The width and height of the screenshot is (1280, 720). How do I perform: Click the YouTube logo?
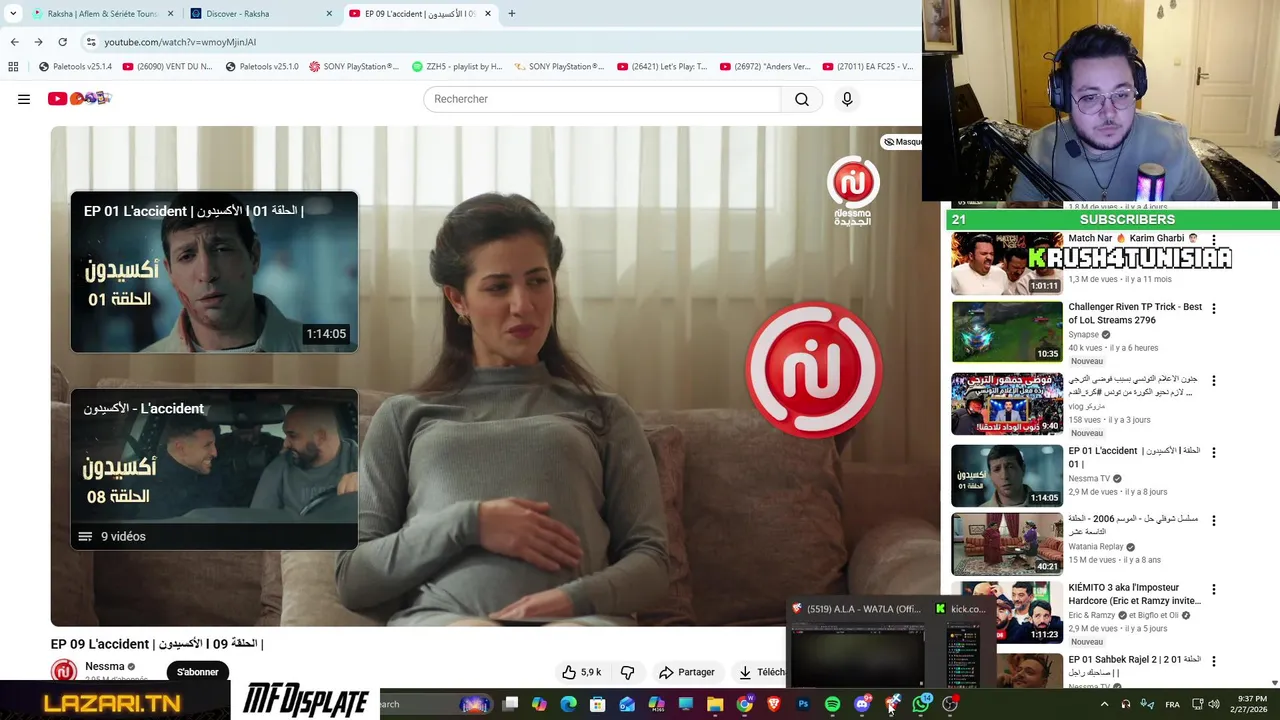79,98
